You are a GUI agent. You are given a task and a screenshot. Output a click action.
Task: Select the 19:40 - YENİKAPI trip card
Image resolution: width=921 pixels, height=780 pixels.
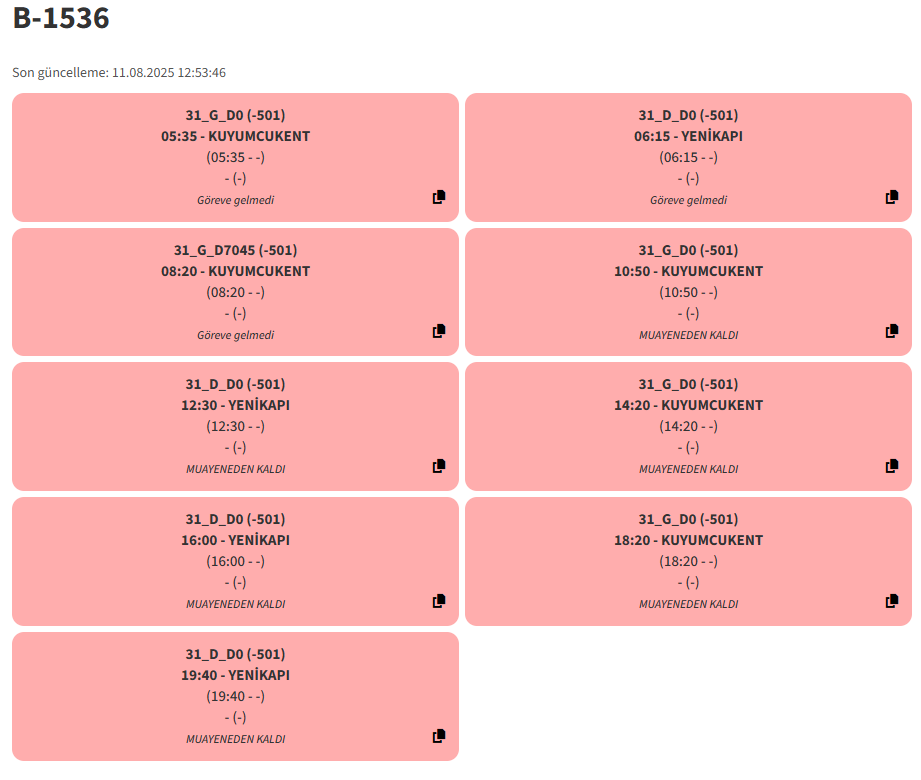click(235, 697)
